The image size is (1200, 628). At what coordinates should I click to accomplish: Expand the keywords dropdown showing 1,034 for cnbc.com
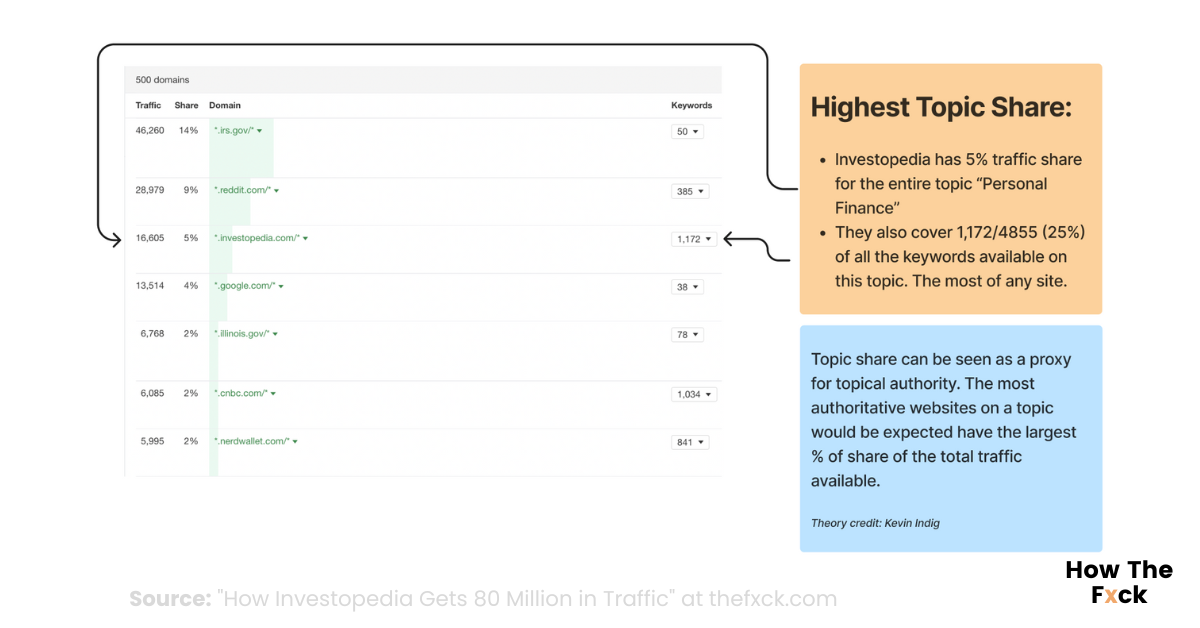pyautogui.click(x=694, y=394)
